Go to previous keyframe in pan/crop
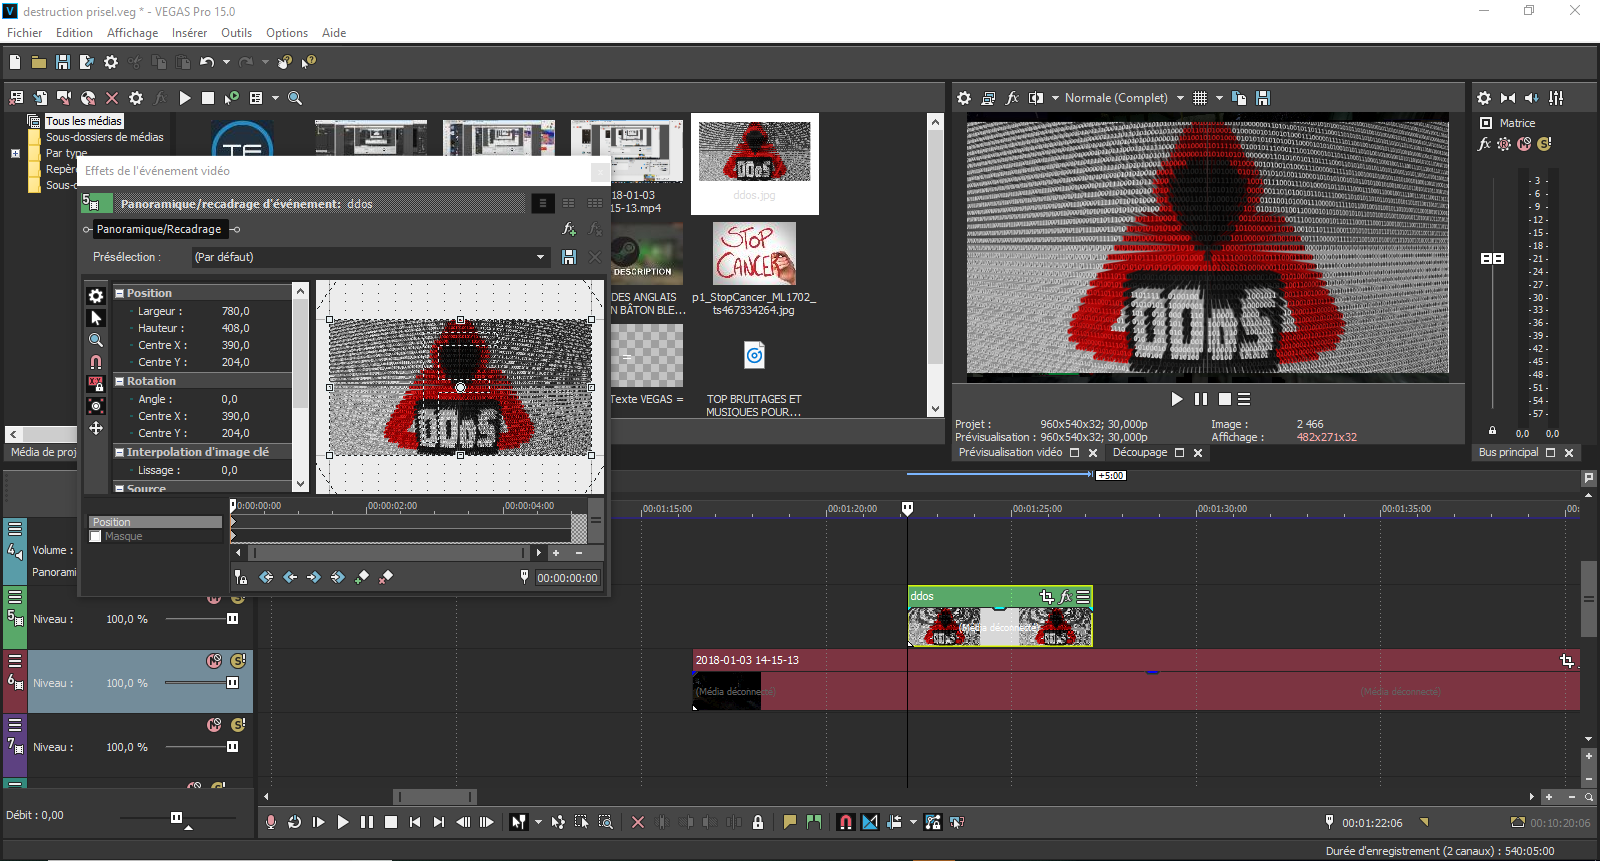This screenshot has height=861, width=1600. click(290, 577)
